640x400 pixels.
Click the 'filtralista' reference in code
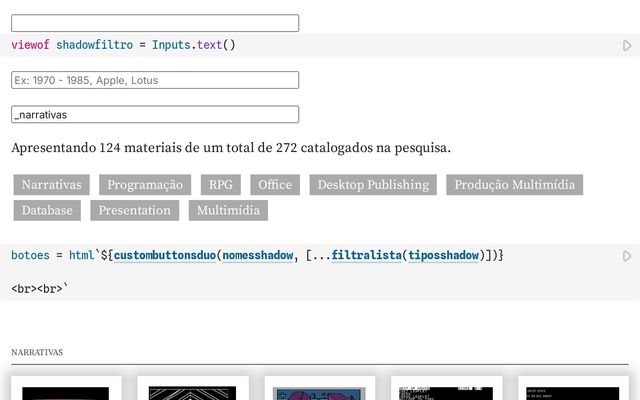click(x=367, y=256)
